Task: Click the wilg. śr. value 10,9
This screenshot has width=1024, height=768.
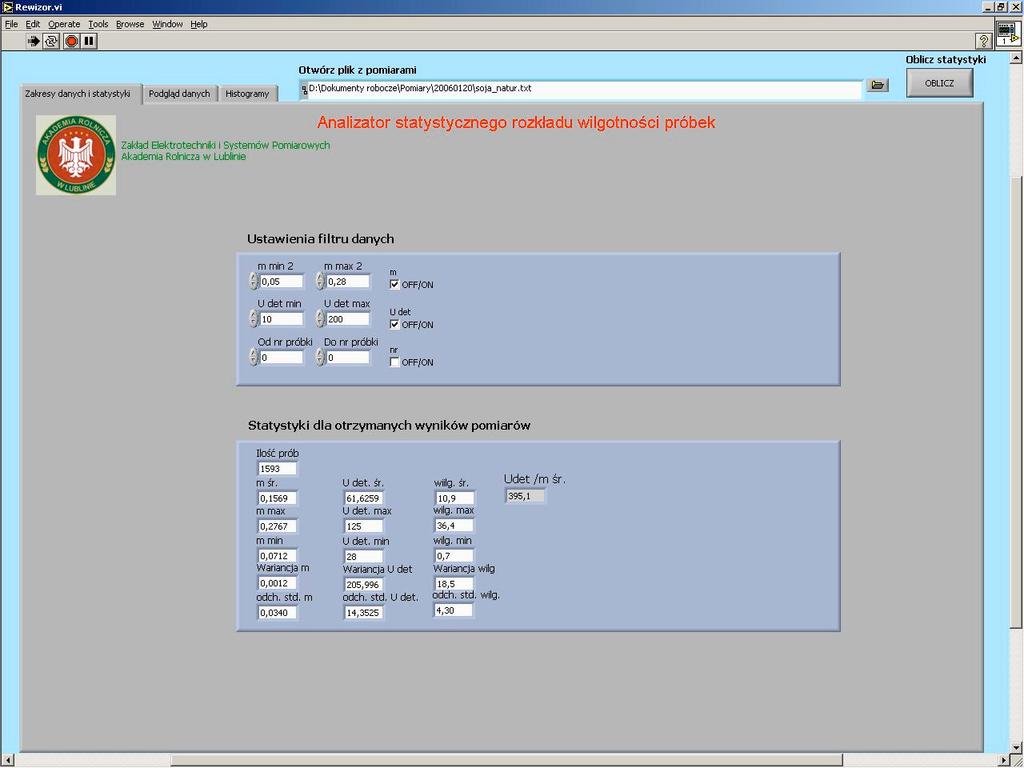Action: [x=454, y=498]
